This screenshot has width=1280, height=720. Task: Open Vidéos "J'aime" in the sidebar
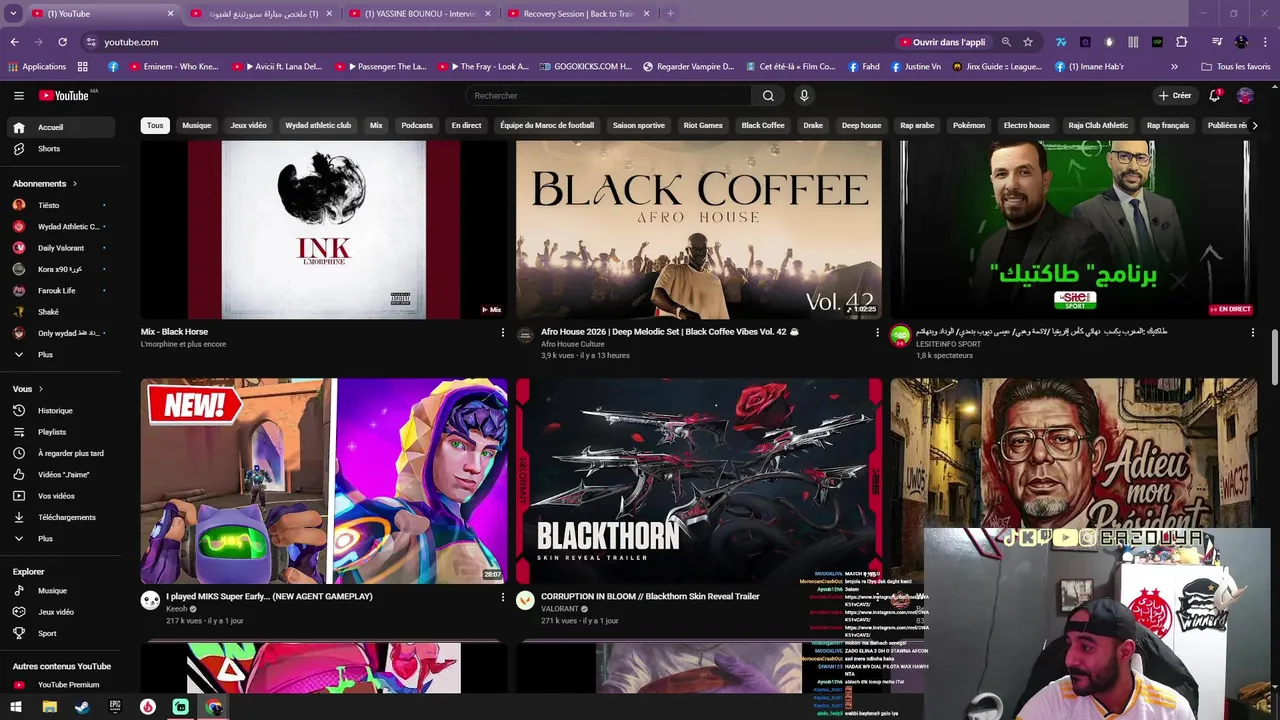60,475
